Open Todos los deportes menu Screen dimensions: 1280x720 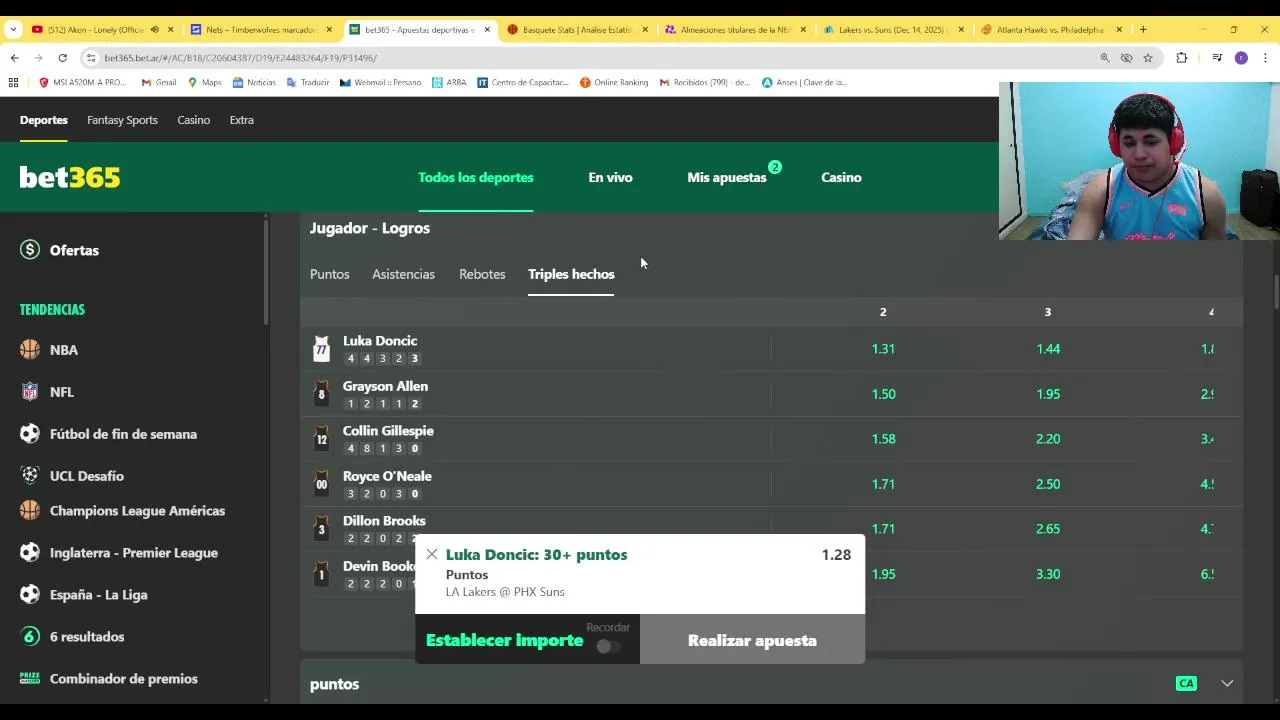pyautogui.click(x=476, y=177)
